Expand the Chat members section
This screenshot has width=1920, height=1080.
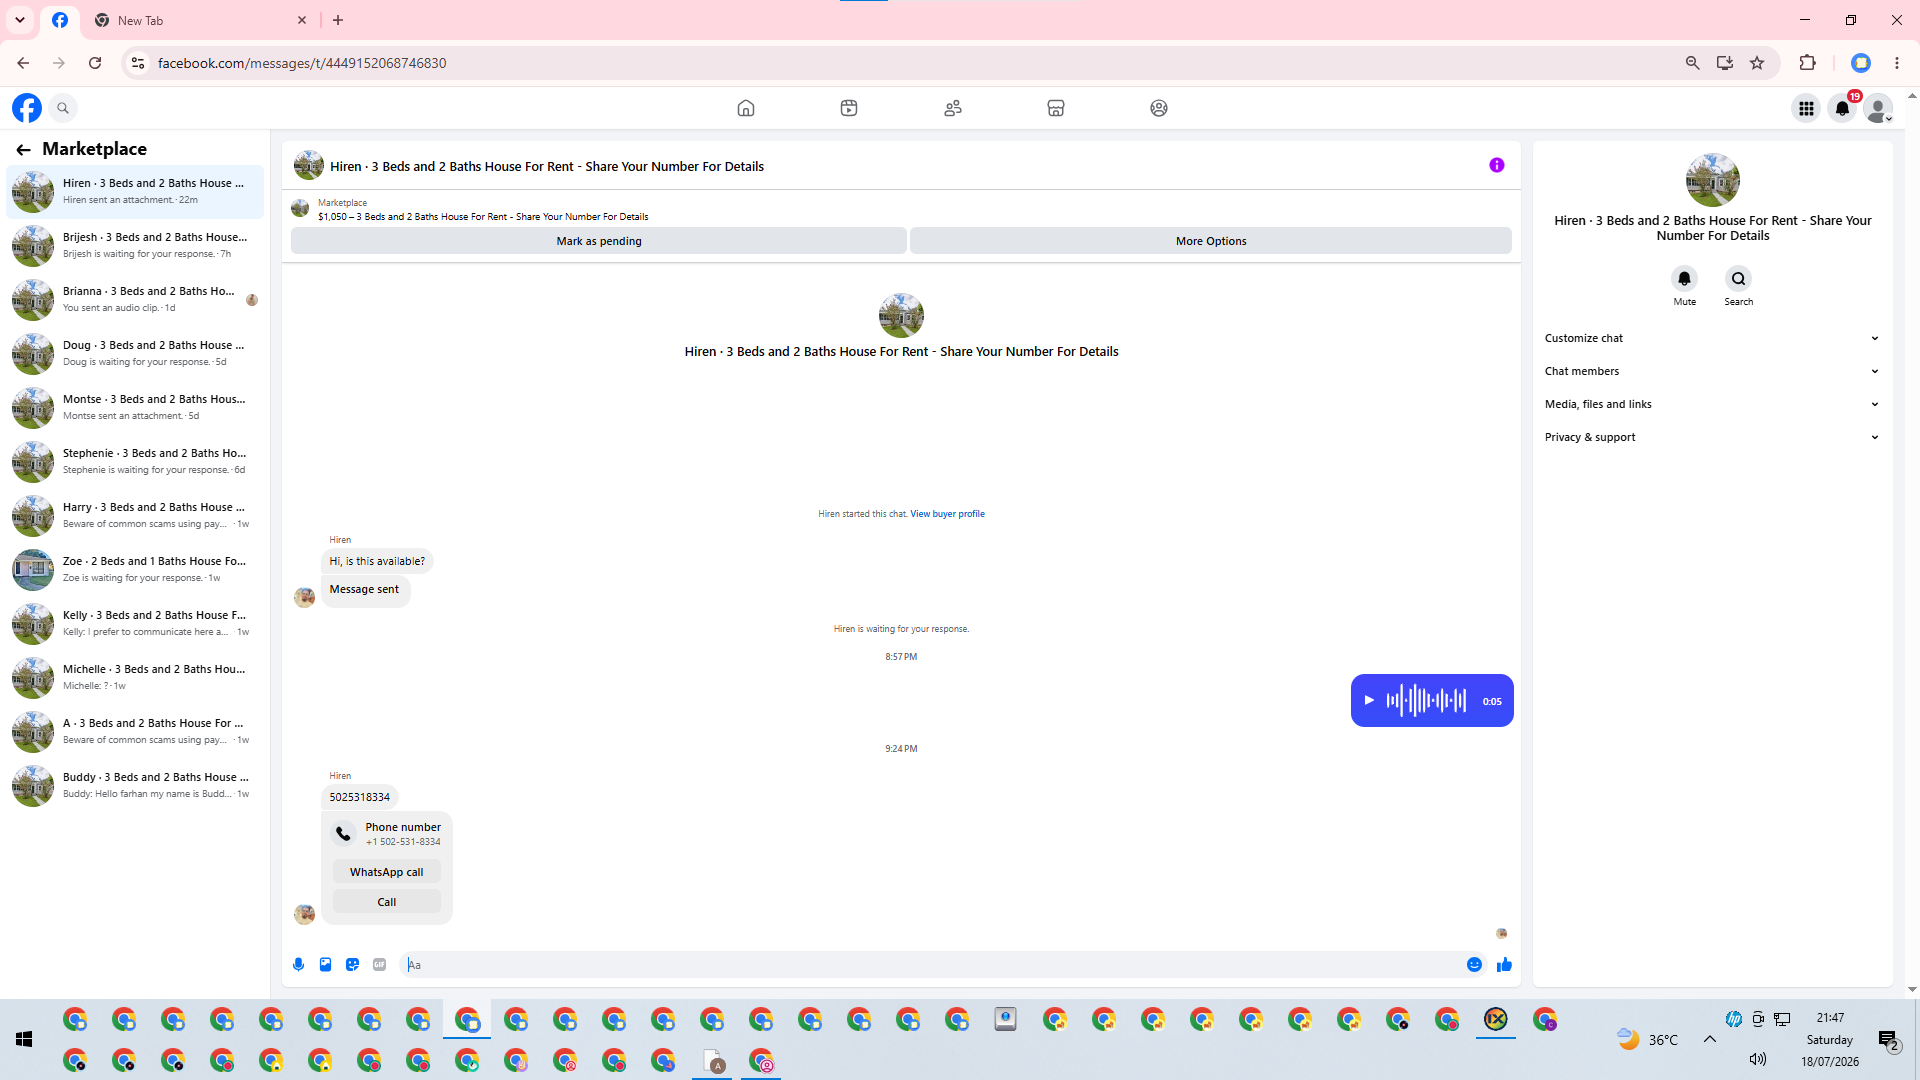point(1712,371)
